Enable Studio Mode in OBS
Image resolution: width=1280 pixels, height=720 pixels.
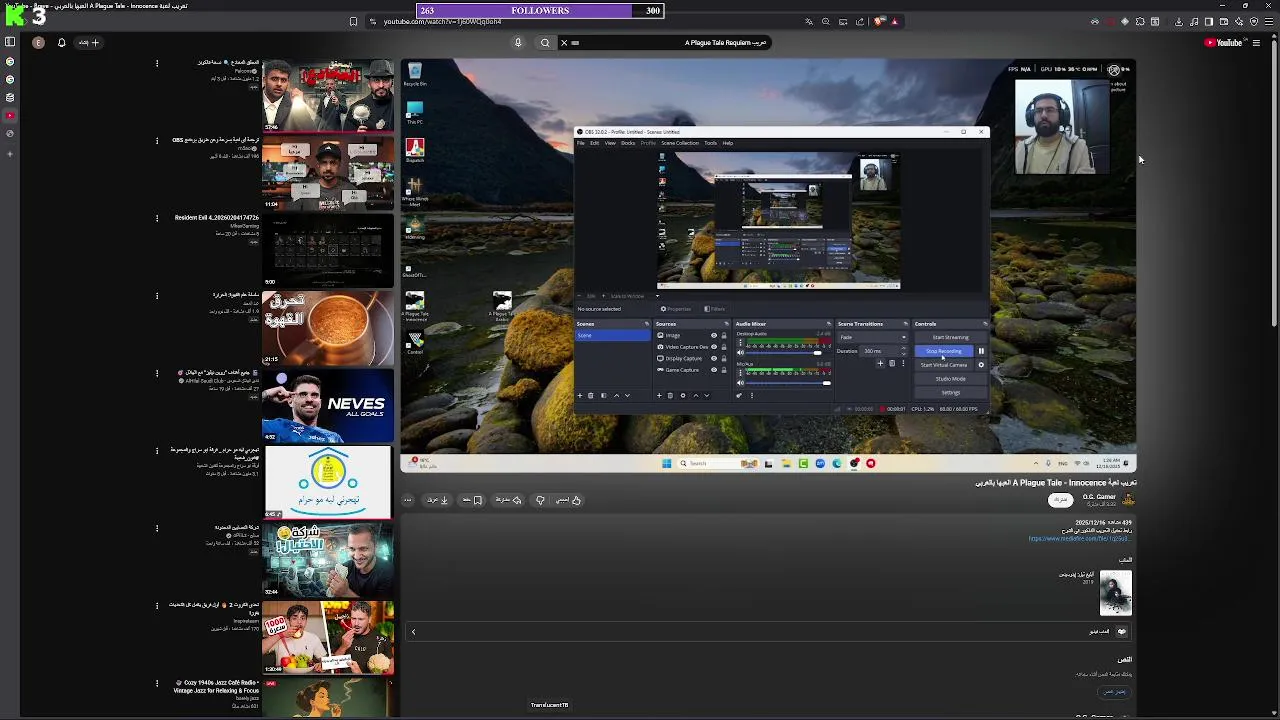[950, 379]
